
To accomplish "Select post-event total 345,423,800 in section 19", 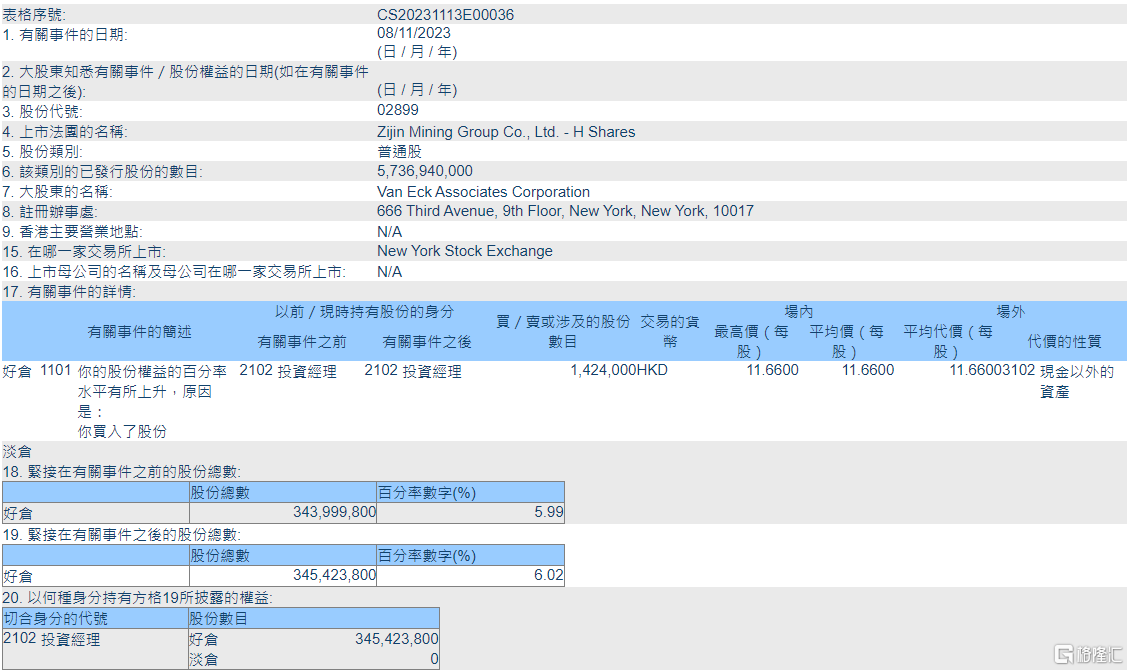I will [334, 575].
